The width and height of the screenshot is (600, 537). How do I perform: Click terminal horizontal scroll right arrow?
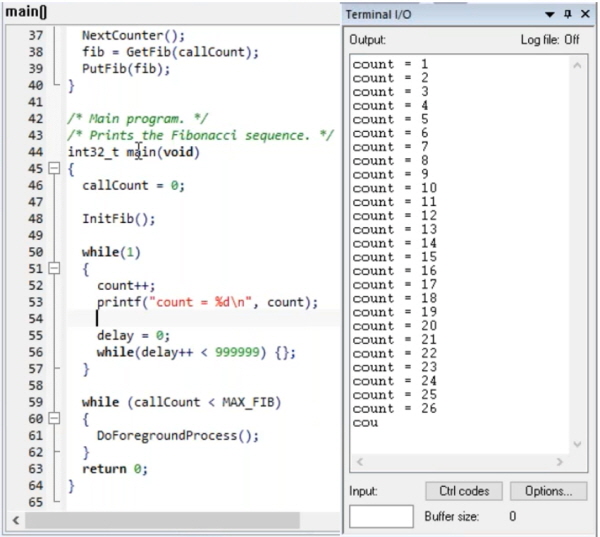coord(560,462)
